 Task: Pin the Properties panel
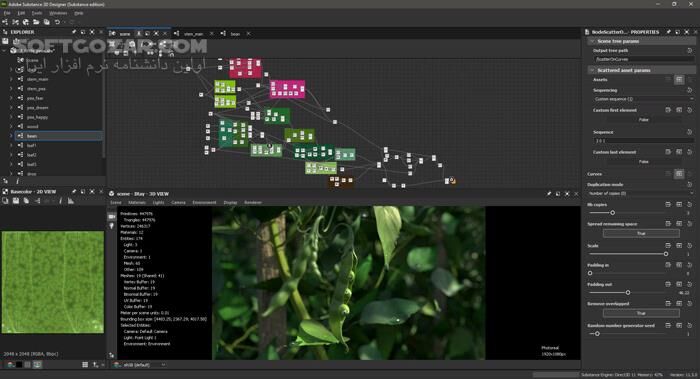pyautogui.click(x=668, y=32)
